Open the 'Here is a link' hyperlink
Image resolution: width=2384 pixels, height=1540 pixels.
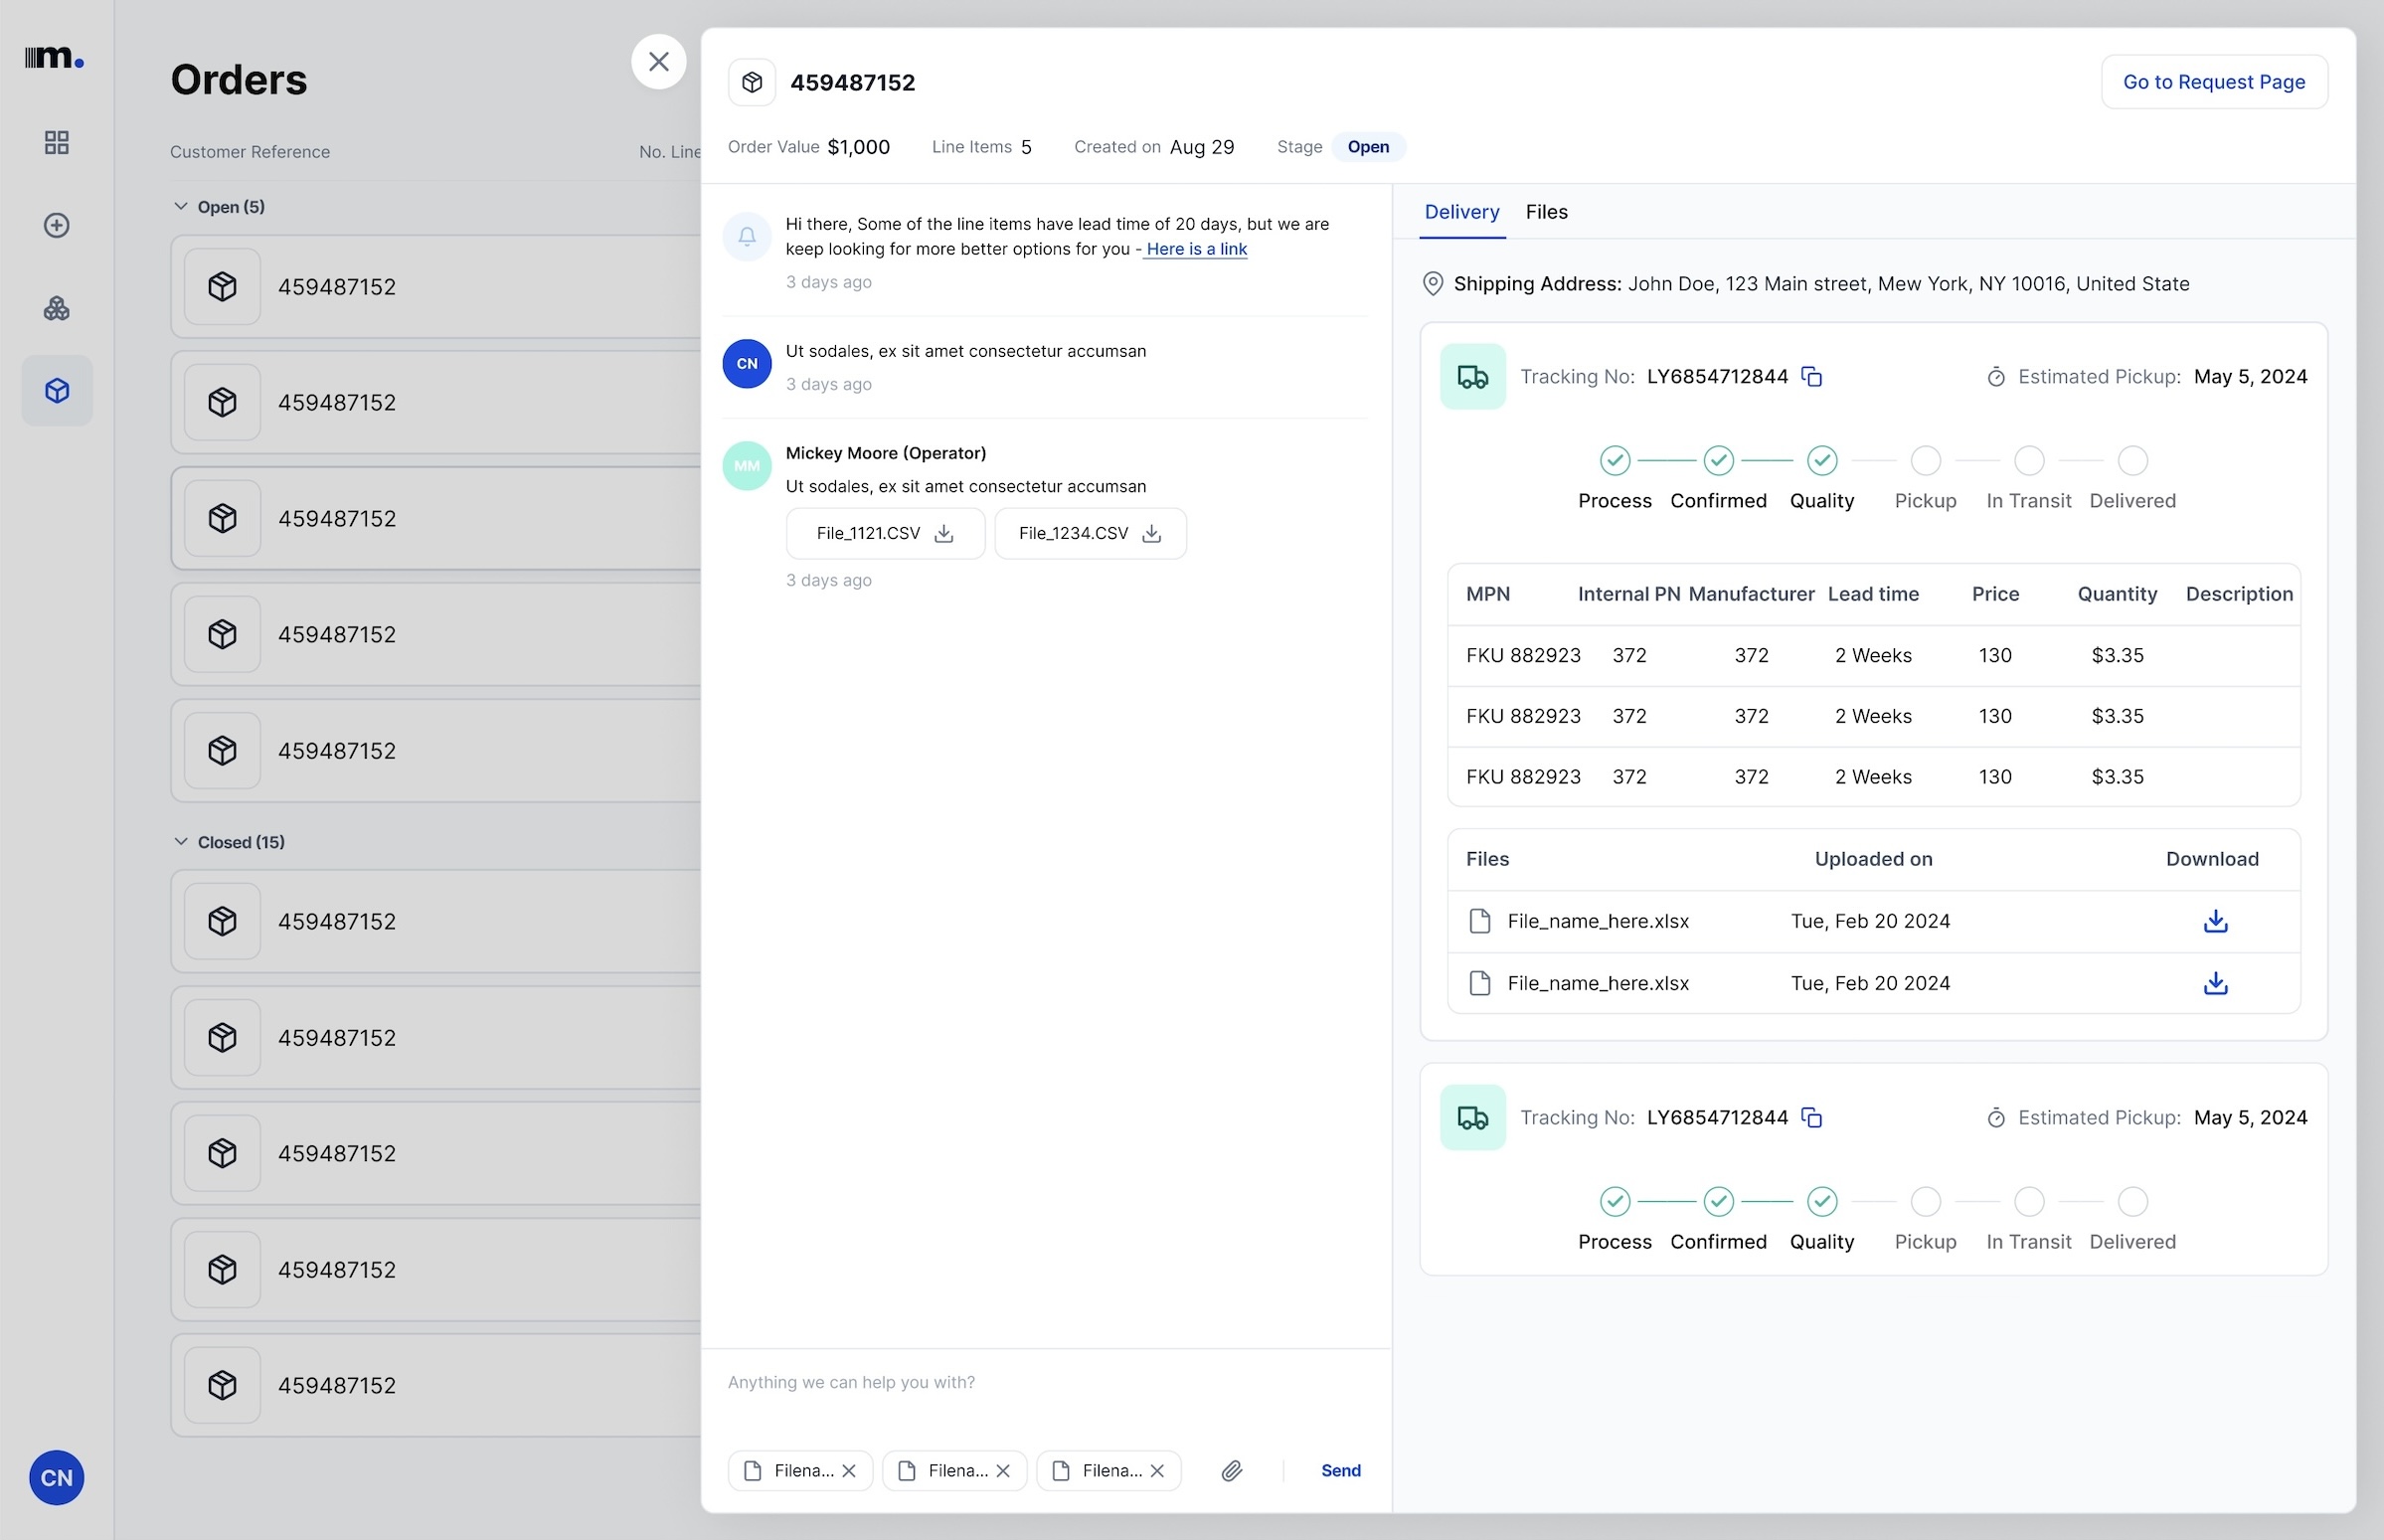pos(1196,249)
